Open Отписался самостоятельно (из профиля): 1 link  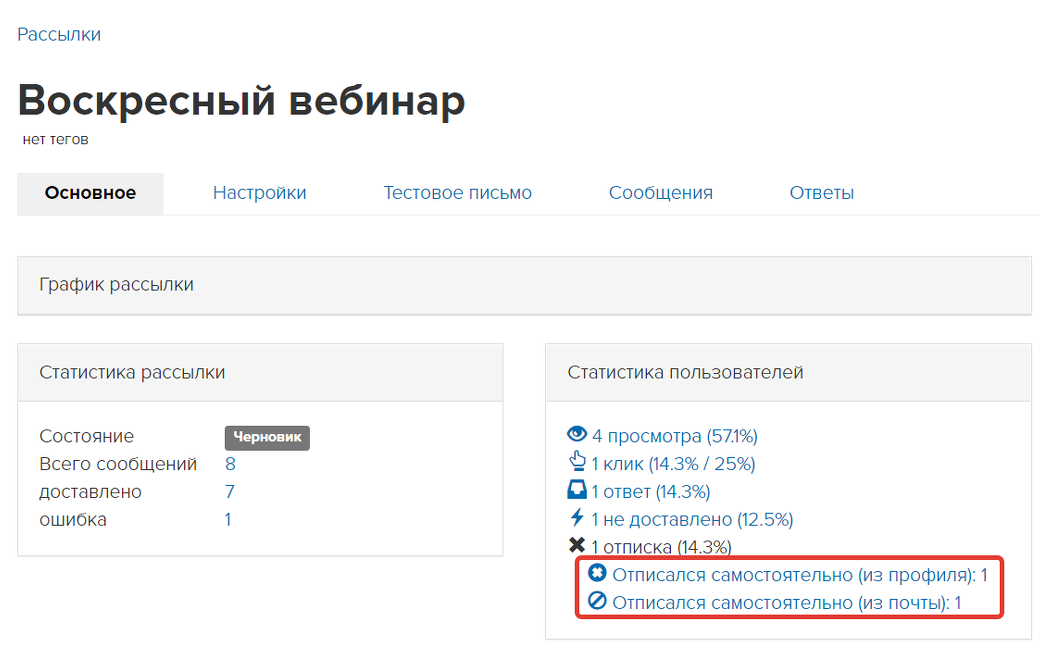800,575
